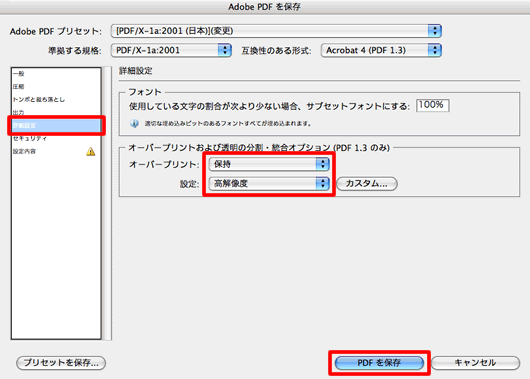Screen dimensions: 530x379
Task: Open the PDF/X-1a:2001 standard dropdown
Action: click(171, 50)
